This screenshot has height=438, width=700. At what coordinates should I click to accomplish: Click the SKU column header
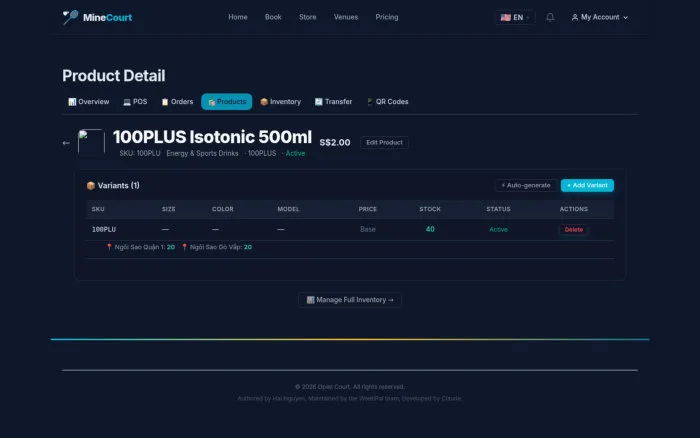(98, 209)
